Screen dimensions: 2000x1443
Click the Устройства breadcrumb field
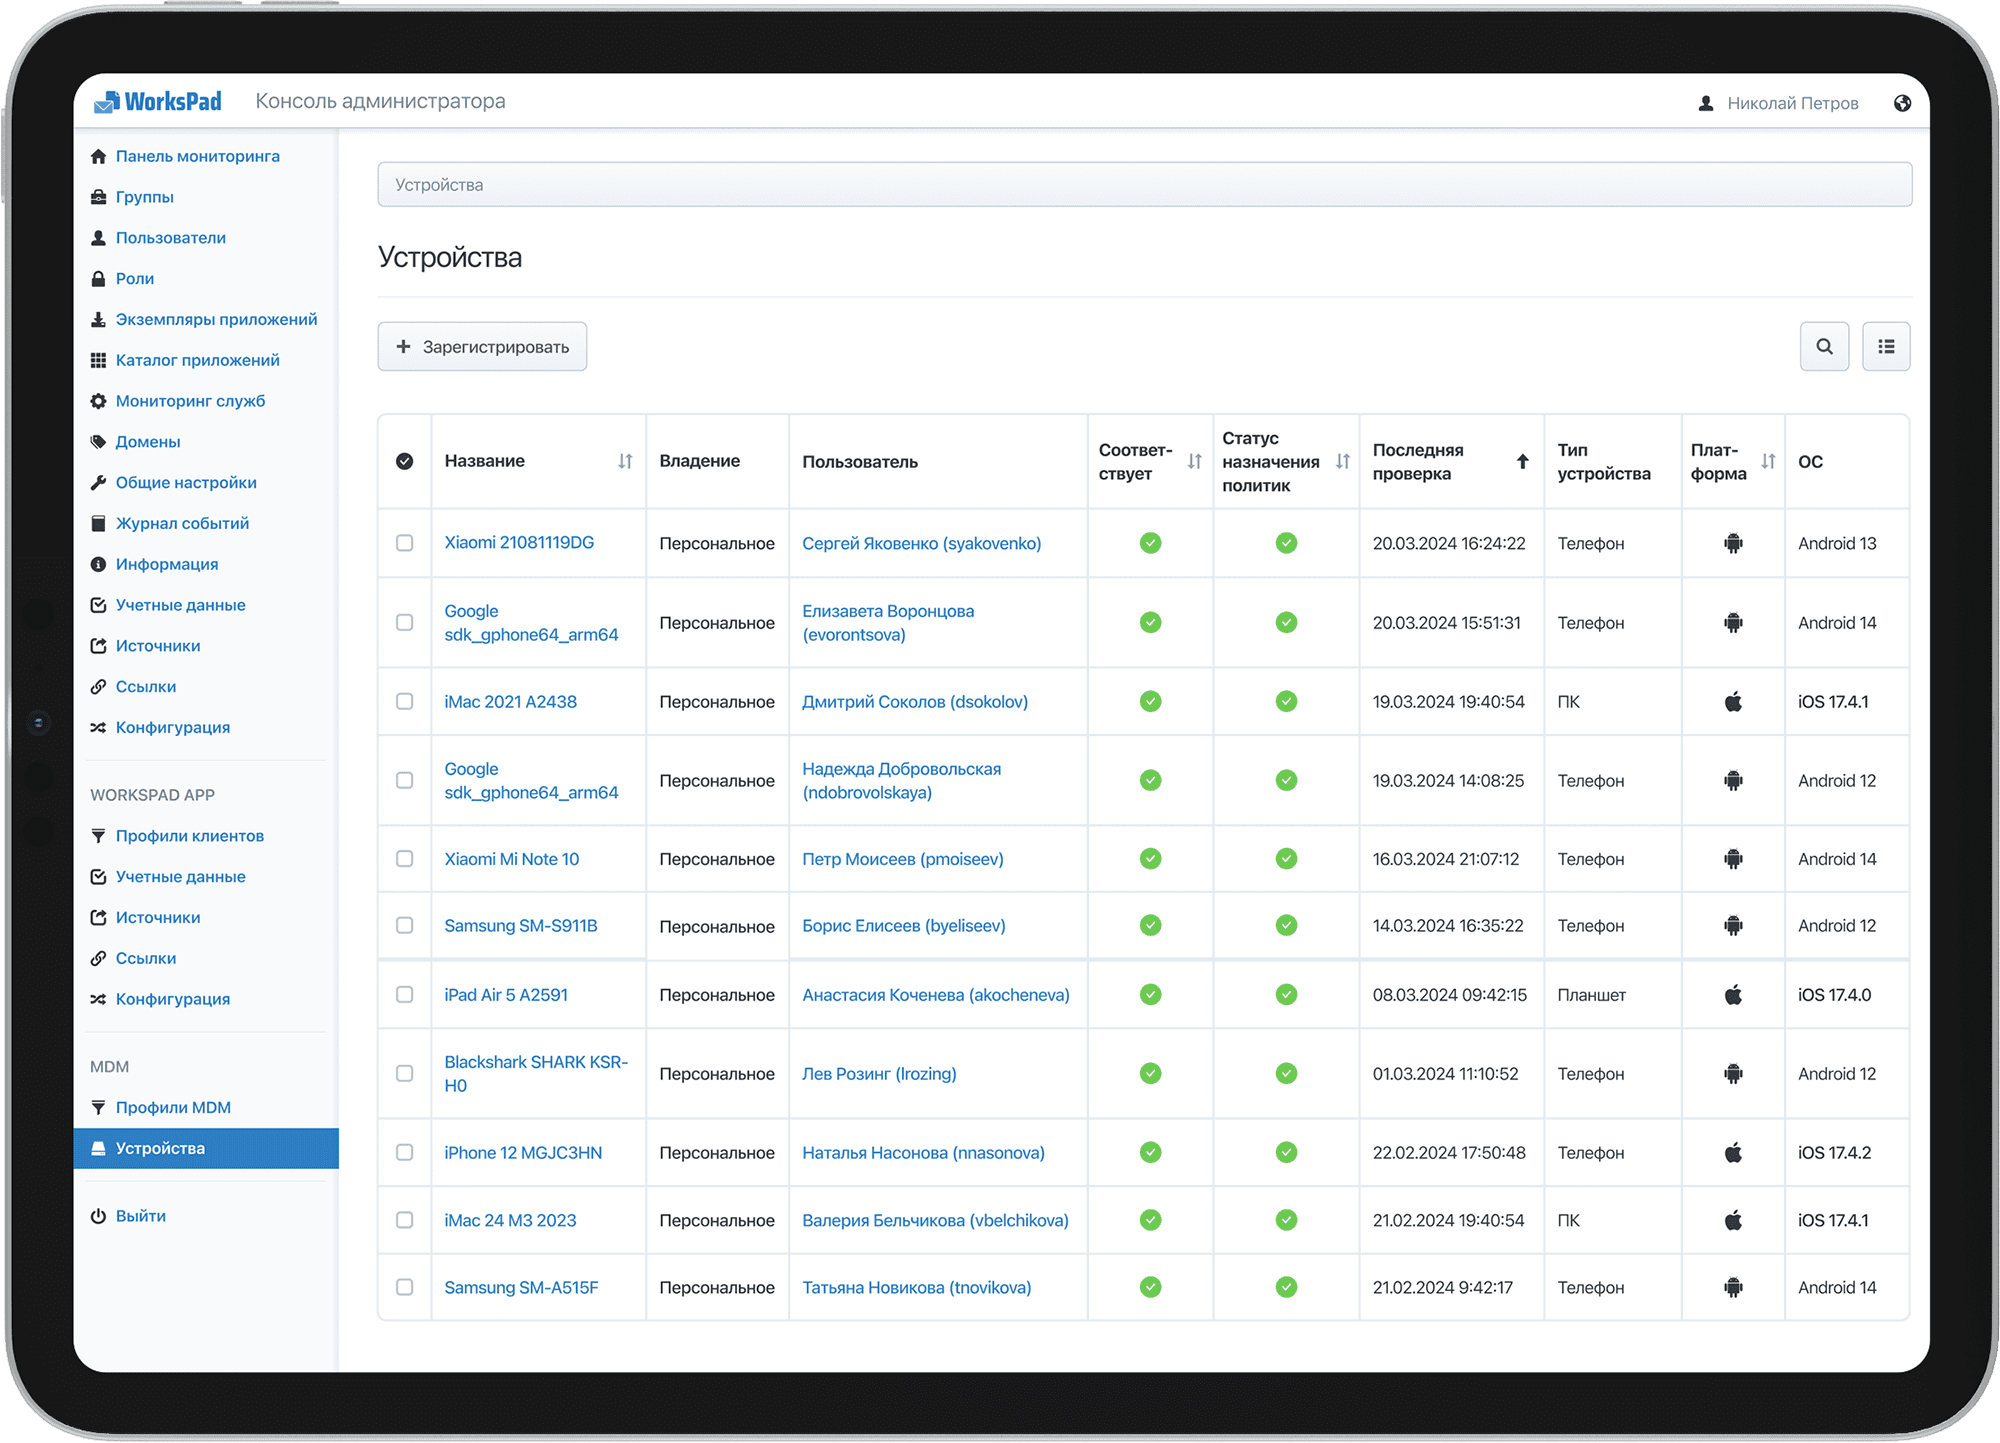click(x=1144, y=185)
